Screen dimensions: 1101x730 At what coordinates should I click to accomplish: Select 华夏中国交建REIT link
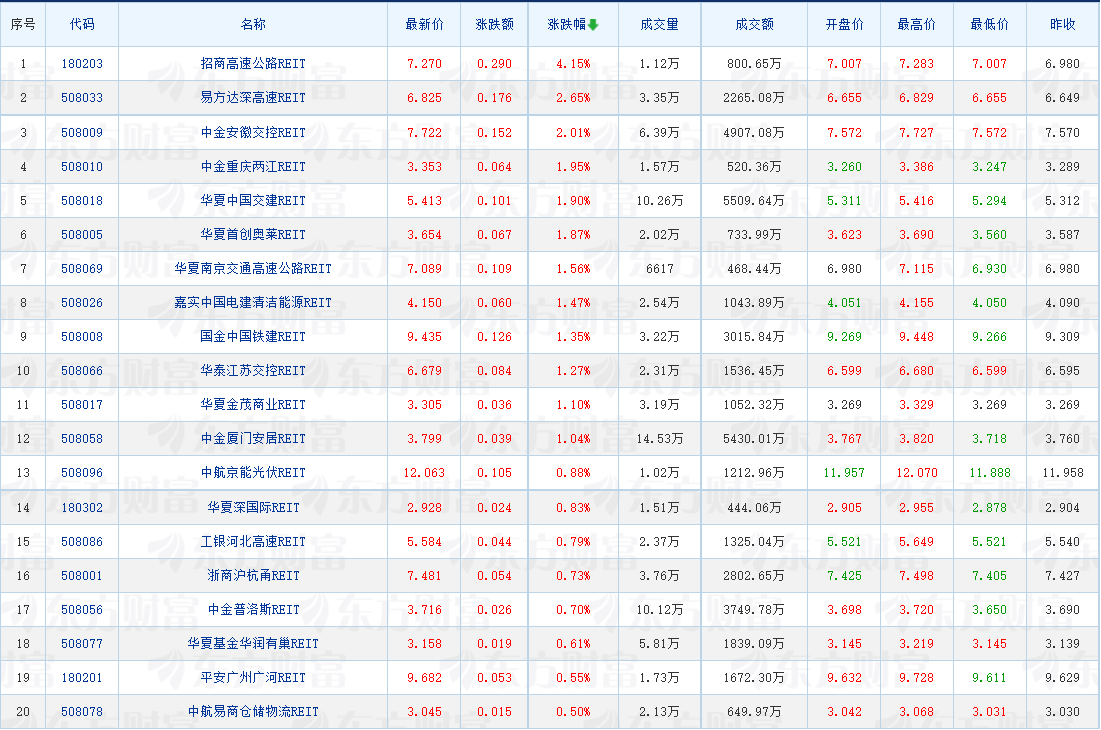click(253, 200)
